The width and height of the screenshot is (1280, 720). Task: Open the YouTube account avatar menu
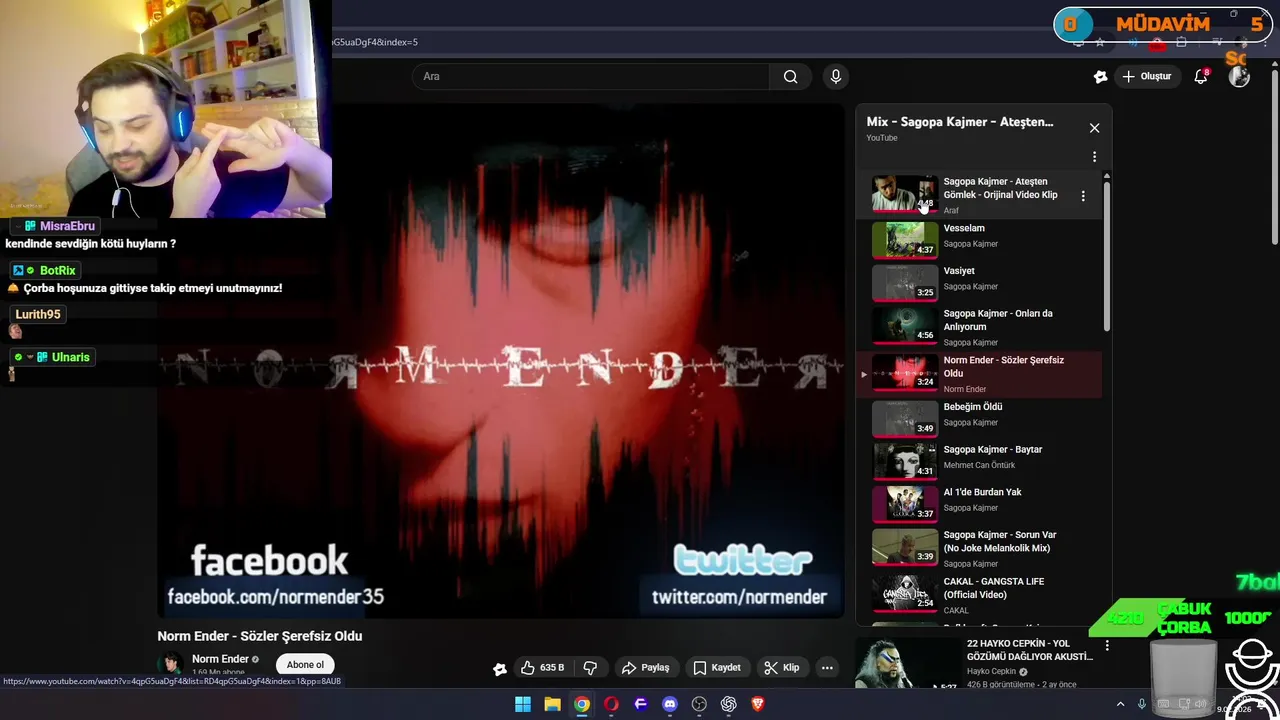[x=1239, y=77]
